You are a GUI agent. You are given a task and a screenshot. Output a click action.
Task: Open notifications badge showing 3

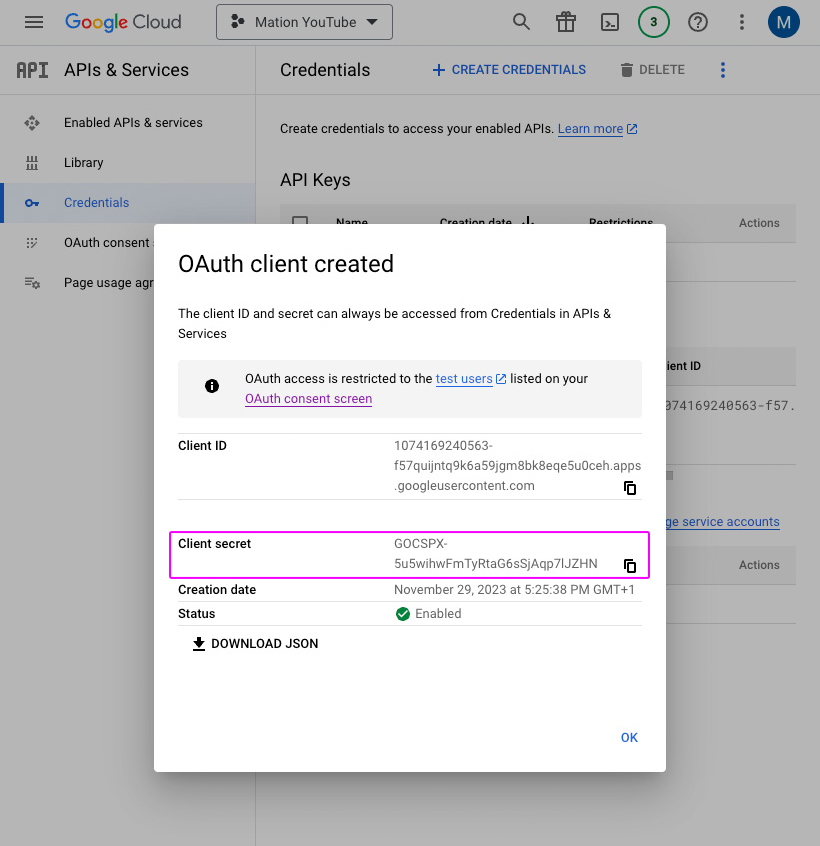coord(653,22)
